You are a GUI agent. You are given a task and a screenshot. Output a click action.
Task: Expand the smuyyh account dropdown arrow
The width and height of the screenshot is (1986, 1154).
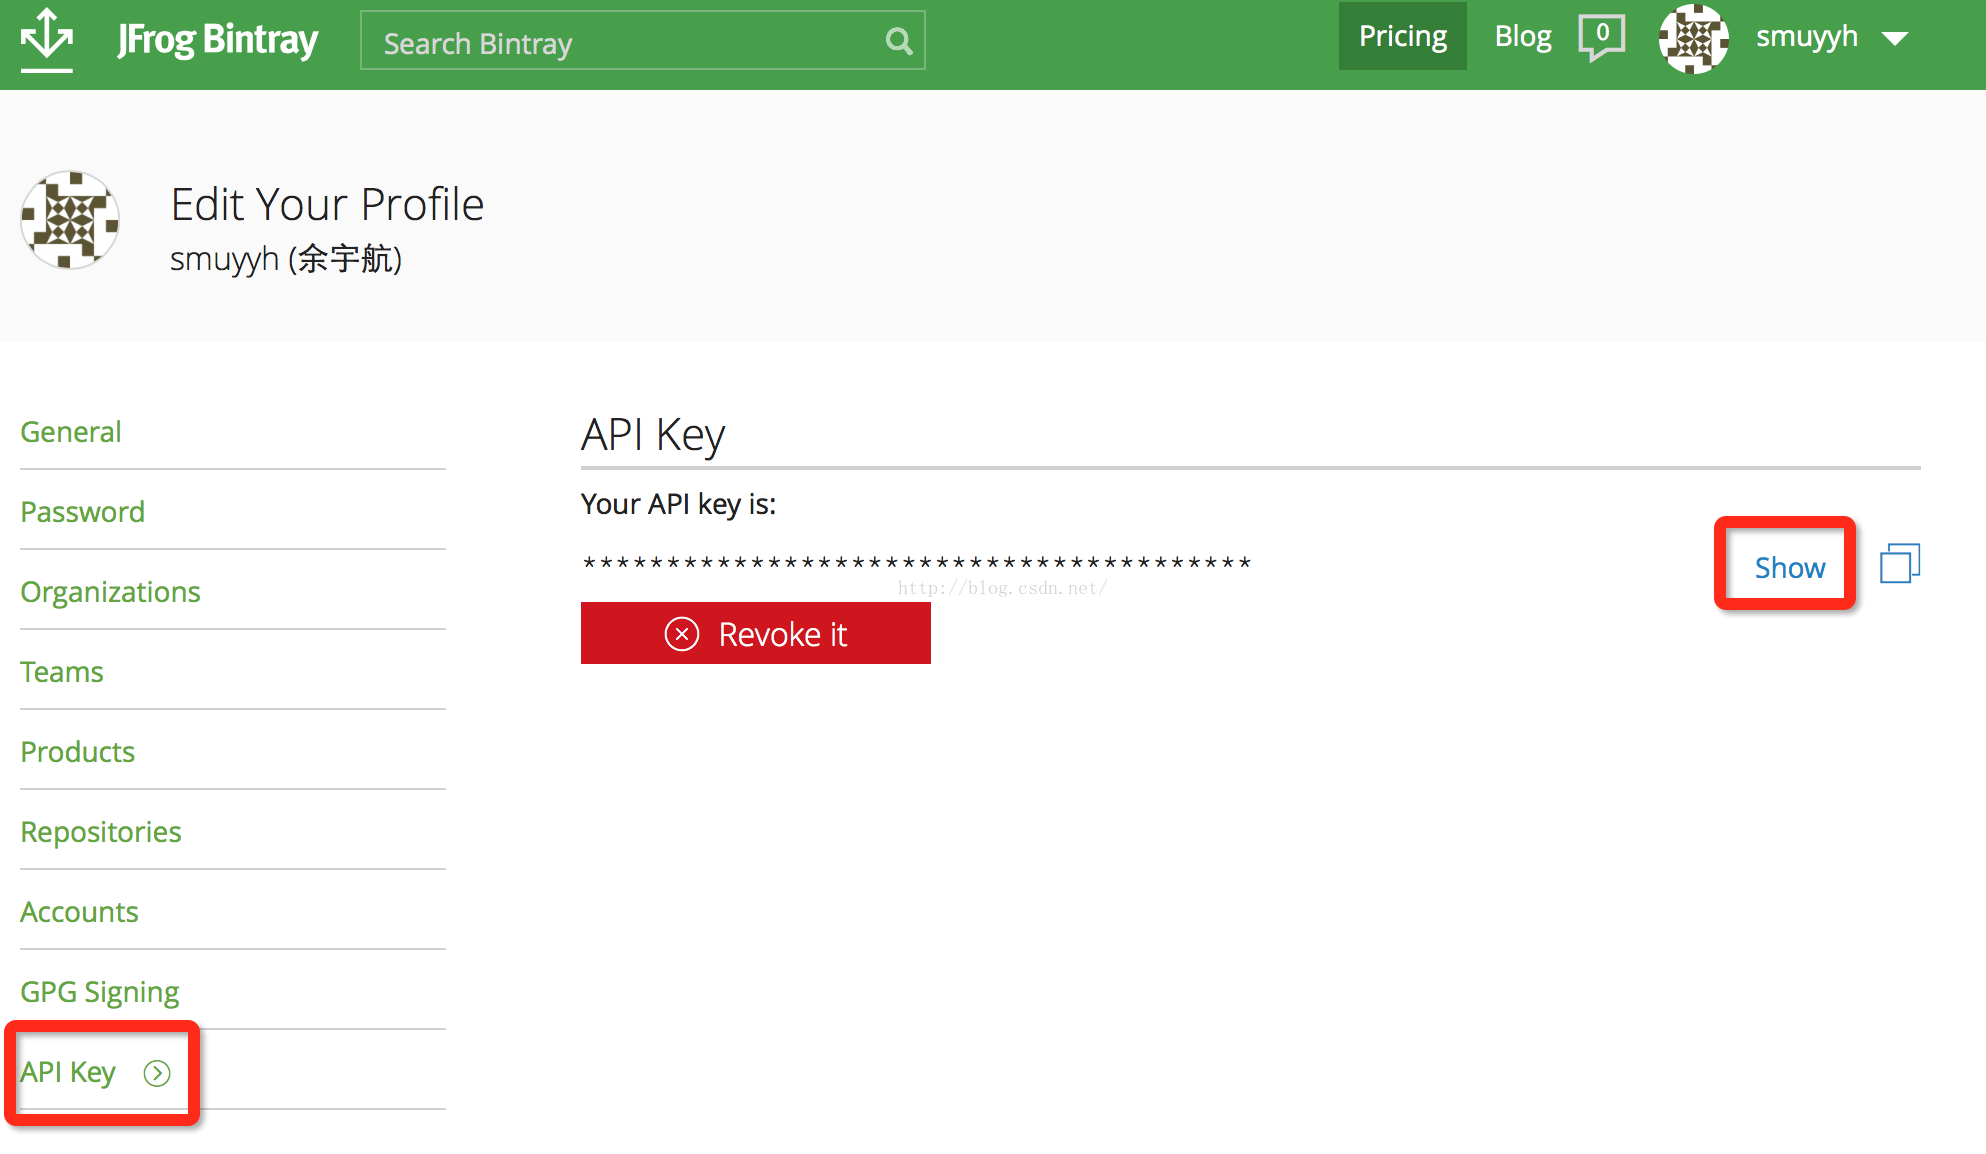click(x=1894, y=39)
